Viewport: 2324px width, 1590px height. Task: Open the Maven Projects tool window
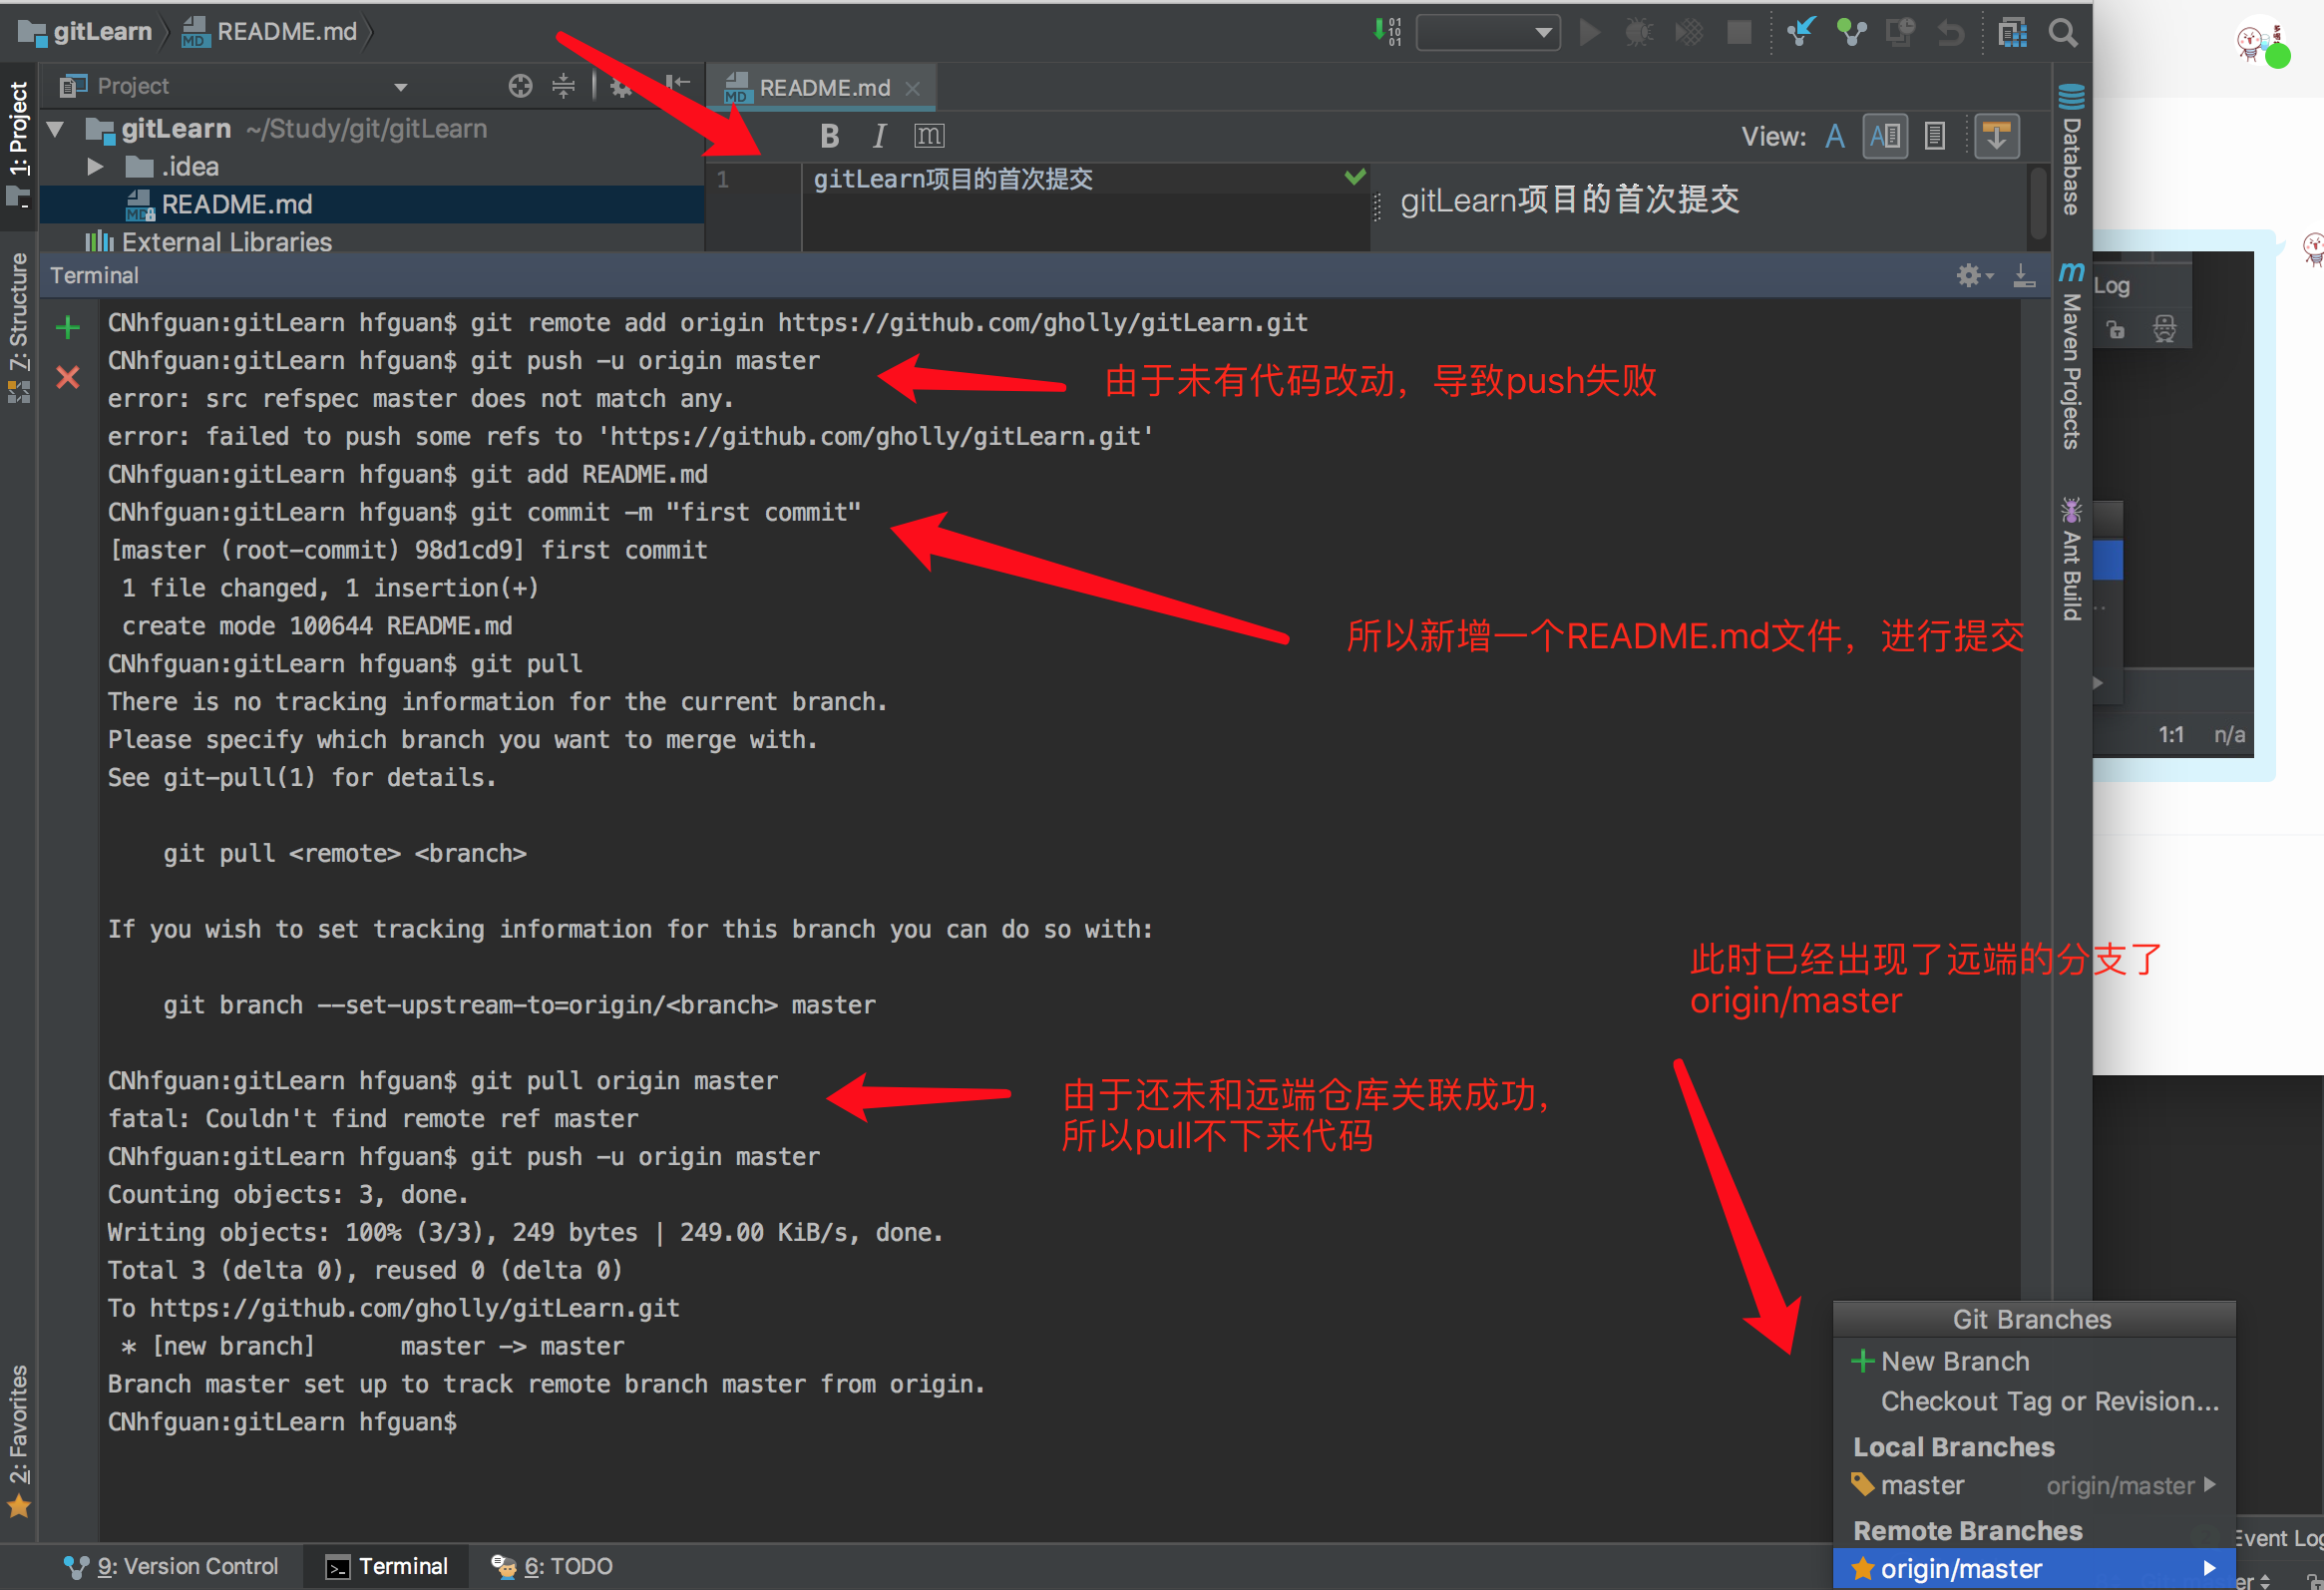pos(2072,356)
